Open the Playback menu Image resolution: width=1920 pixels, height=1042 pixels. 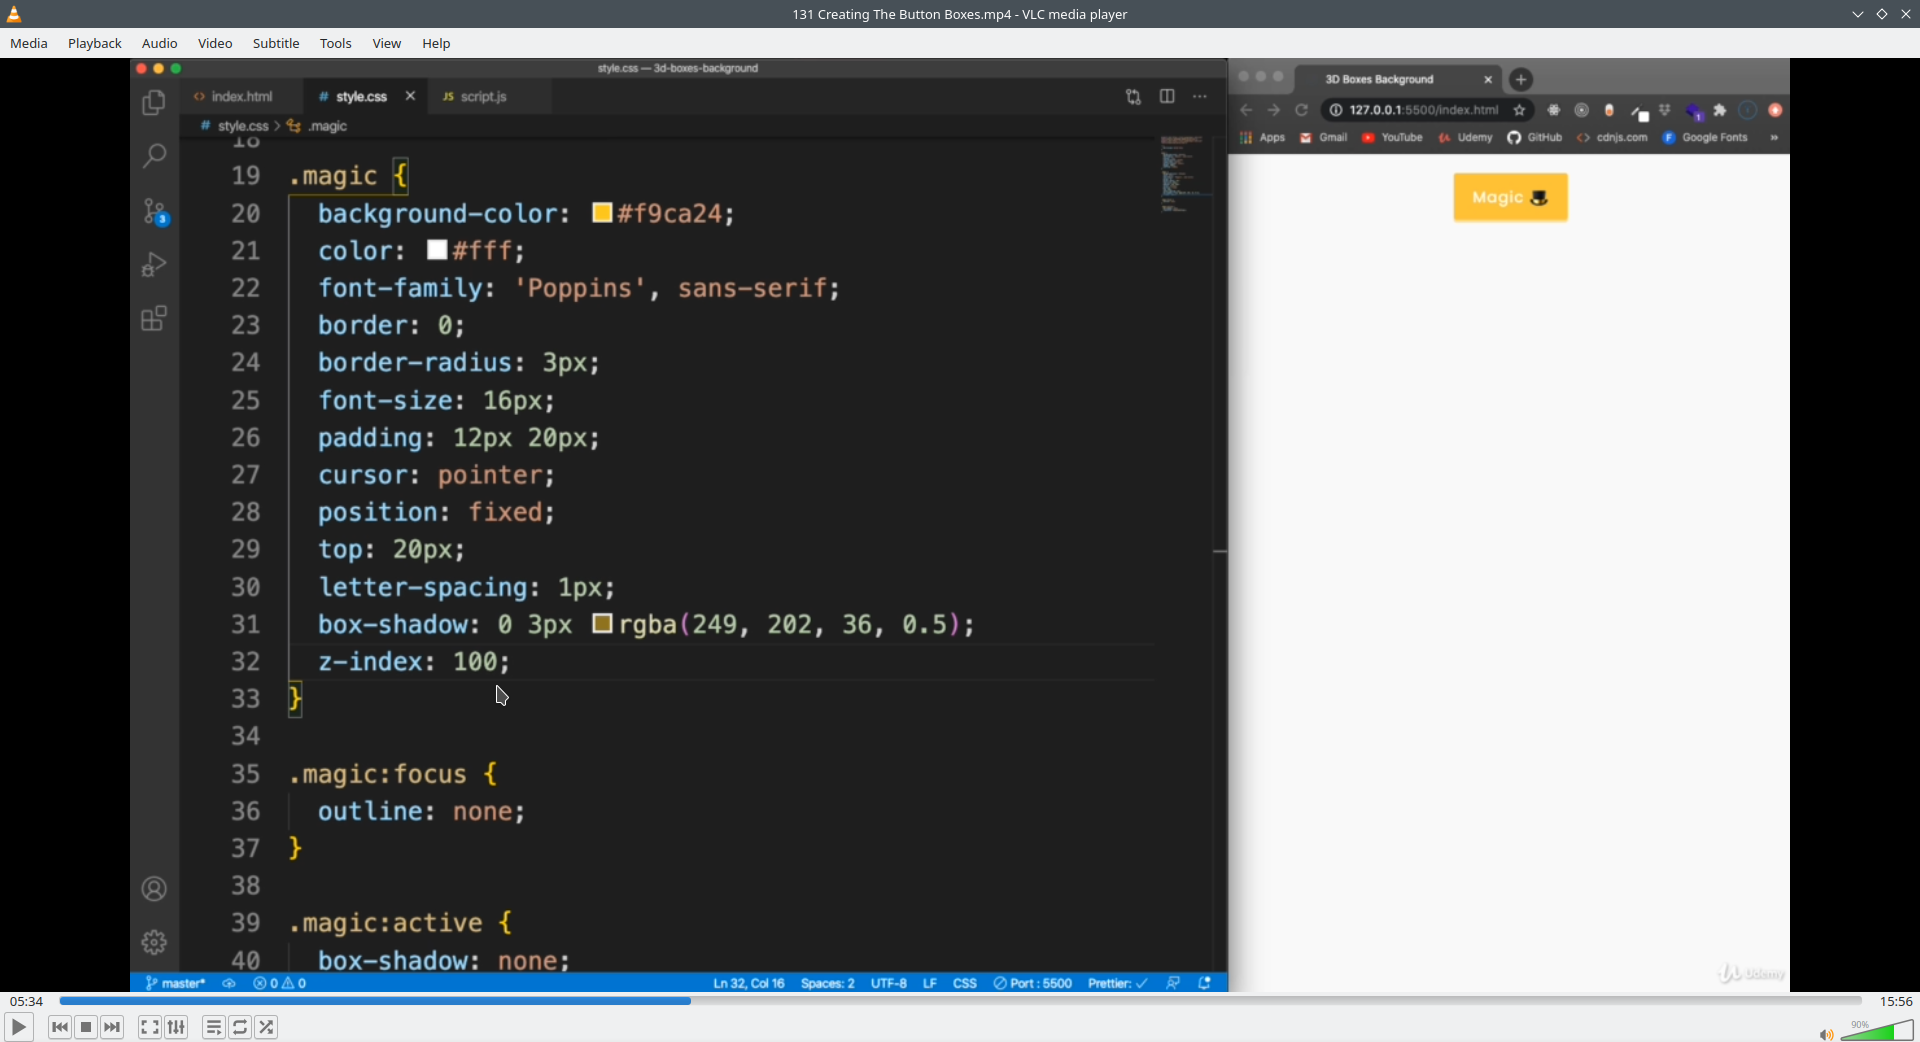pyautogui.click(x=95, y=43)
